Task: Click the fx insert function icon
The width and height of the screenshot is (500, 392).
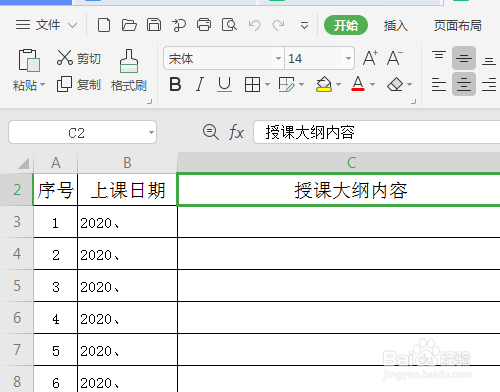Action: point(236,132)
